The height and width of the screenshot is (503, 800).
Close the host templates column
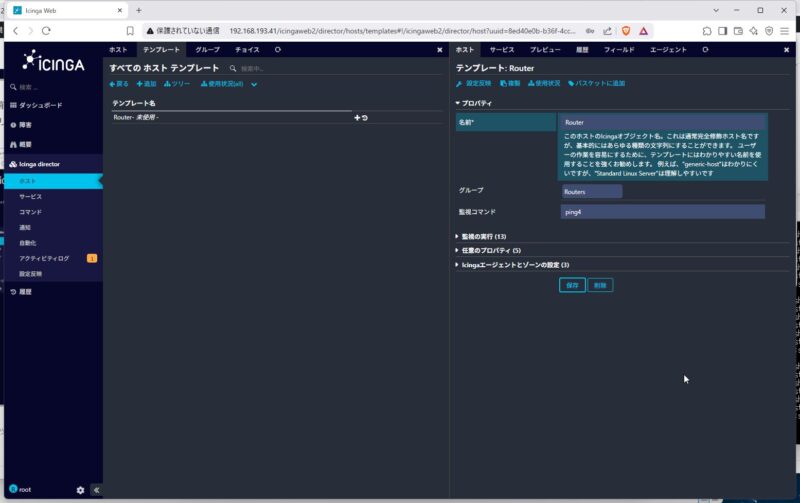[x=439, y=50]
